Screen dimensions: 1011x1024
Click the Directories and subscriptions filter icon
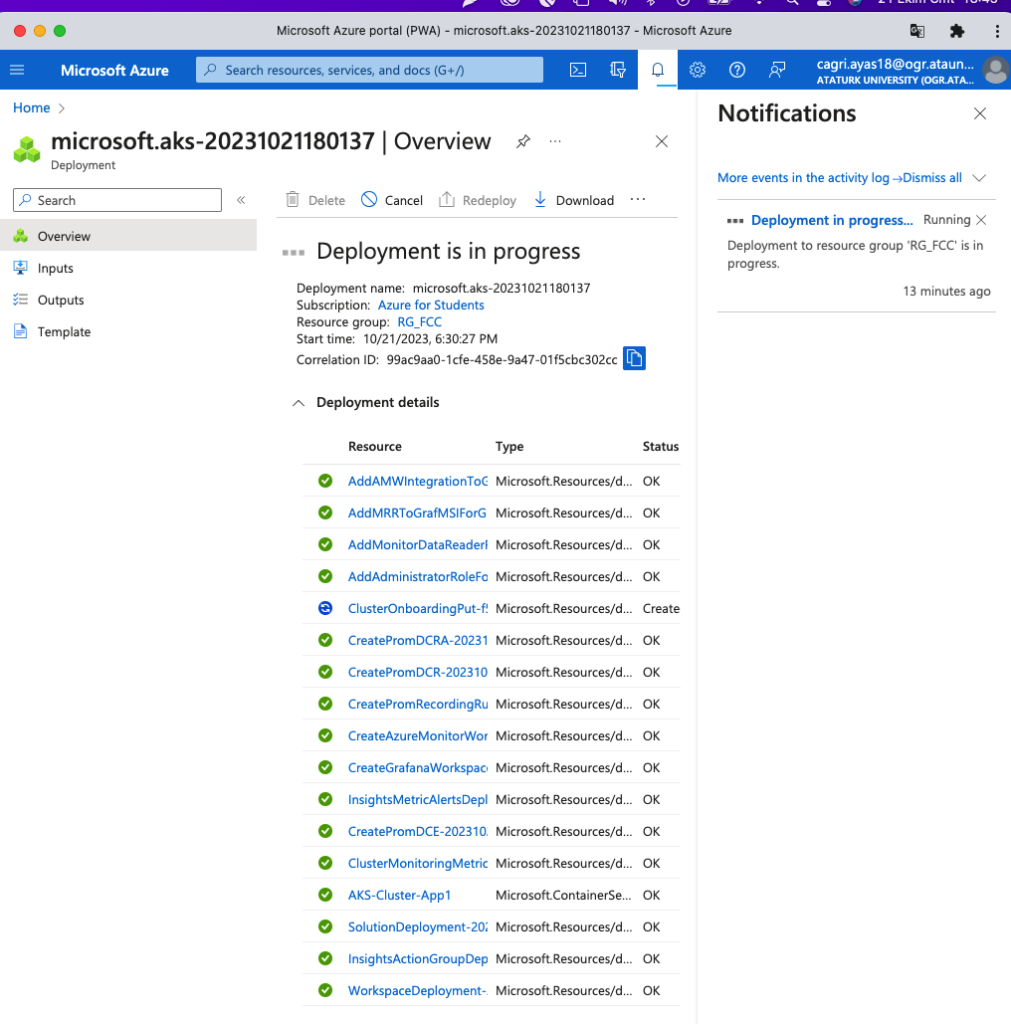(618, 70)
